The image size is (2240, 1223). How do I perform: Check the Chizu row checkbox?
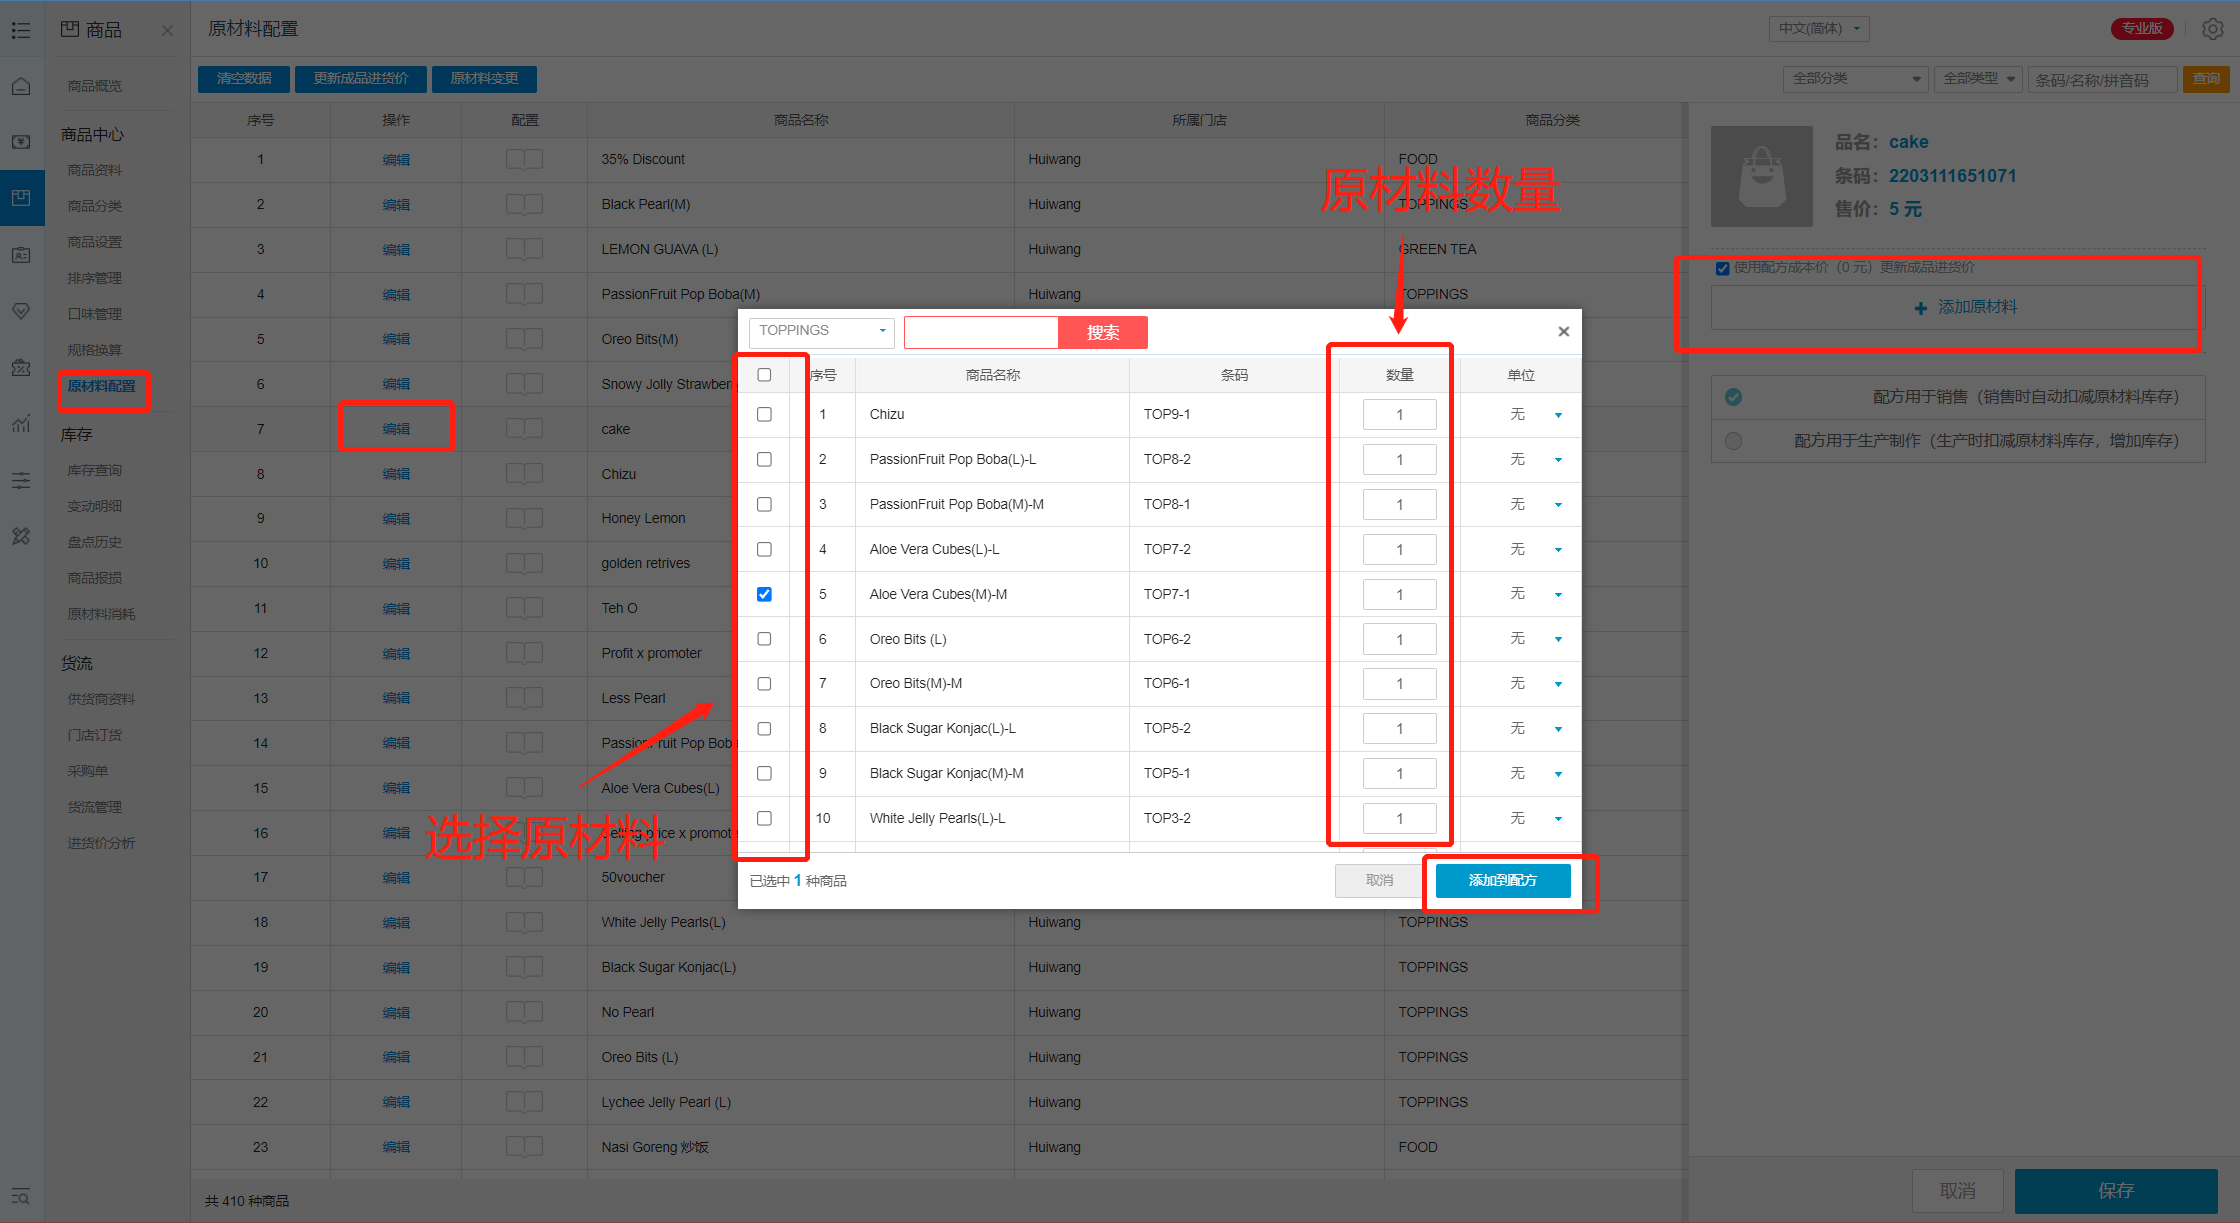[x=765, y=414]
